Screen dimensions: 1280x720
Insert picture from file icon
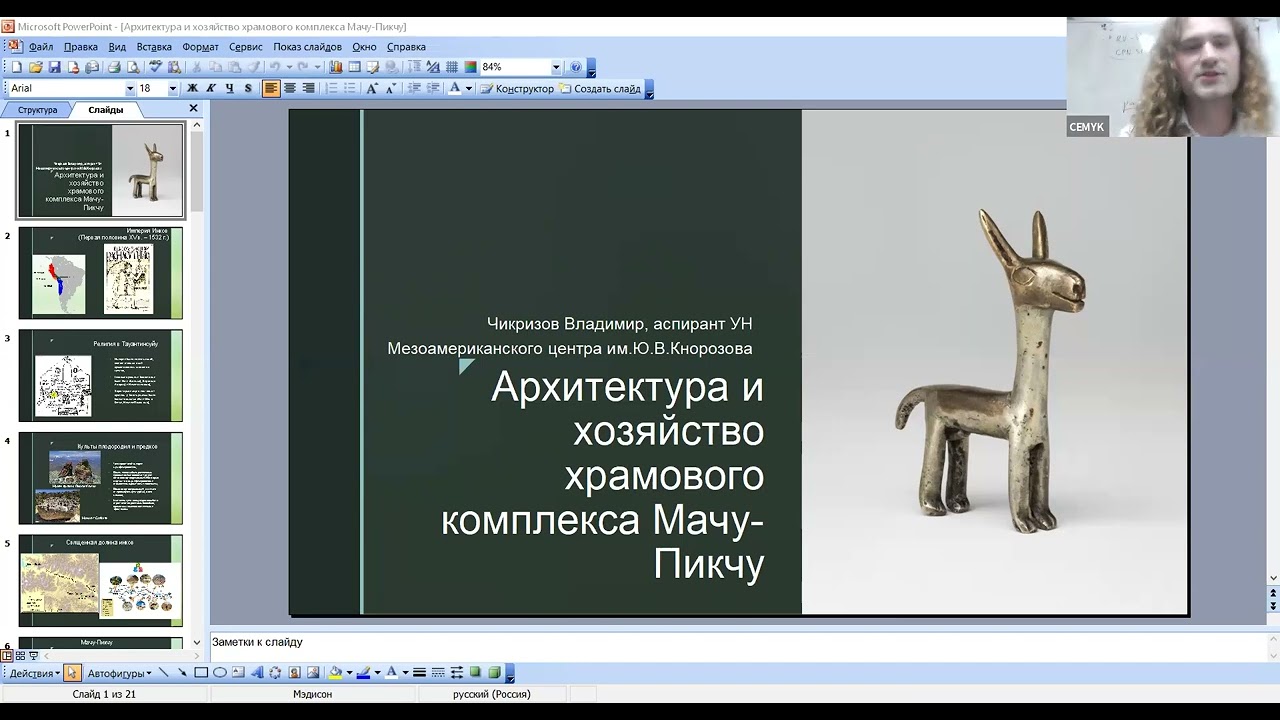313,673
